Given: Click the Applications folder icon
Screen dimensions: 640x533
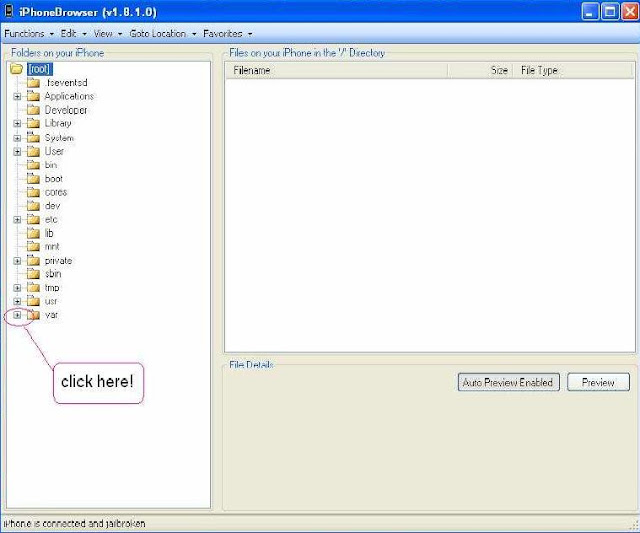Looking at the screenshot, I should [x=33, y=96].
